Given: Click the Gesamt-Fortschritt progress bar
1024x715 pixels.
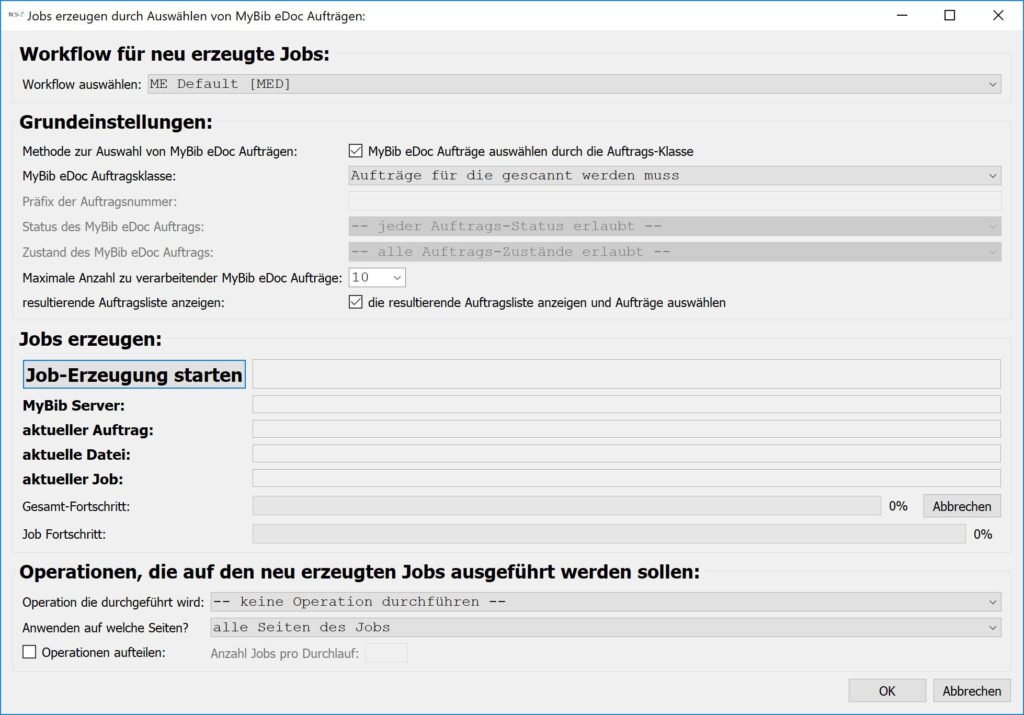Looking at the screenshot, I should tap(566, 506).
